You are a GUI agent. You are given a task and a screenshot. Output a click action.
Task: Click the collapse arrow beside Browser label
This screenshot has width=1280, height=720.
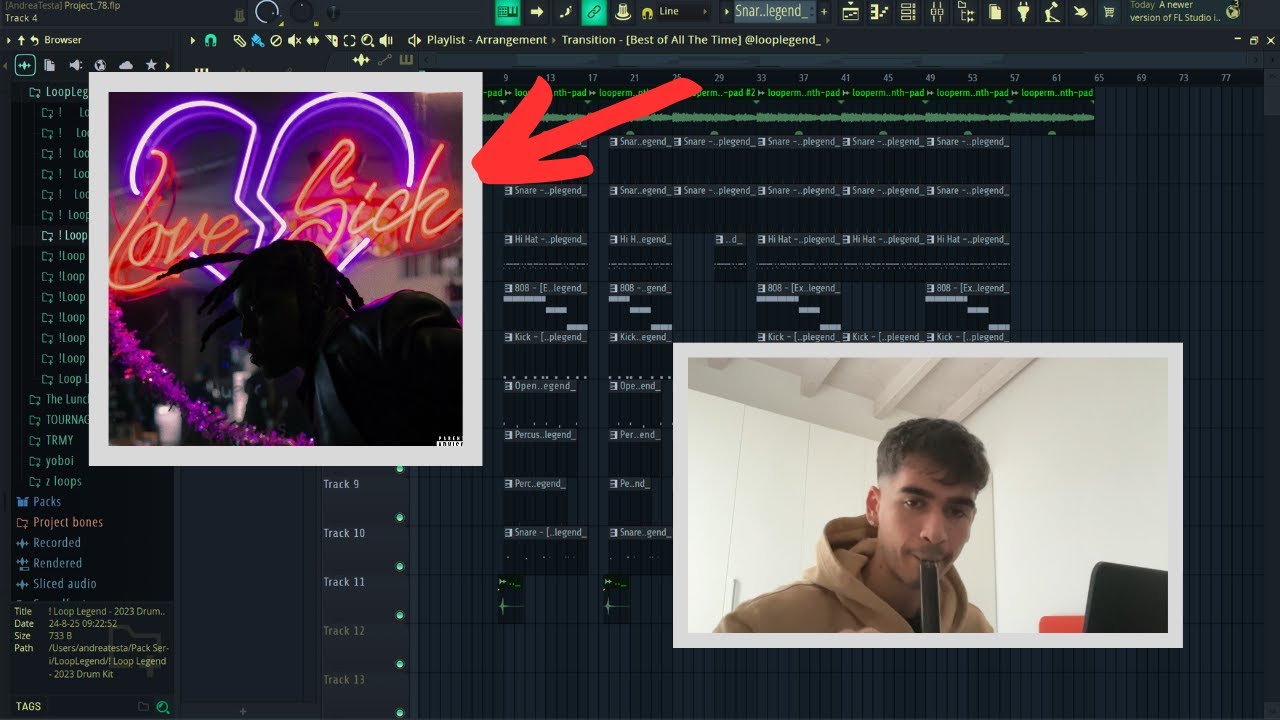9,40
